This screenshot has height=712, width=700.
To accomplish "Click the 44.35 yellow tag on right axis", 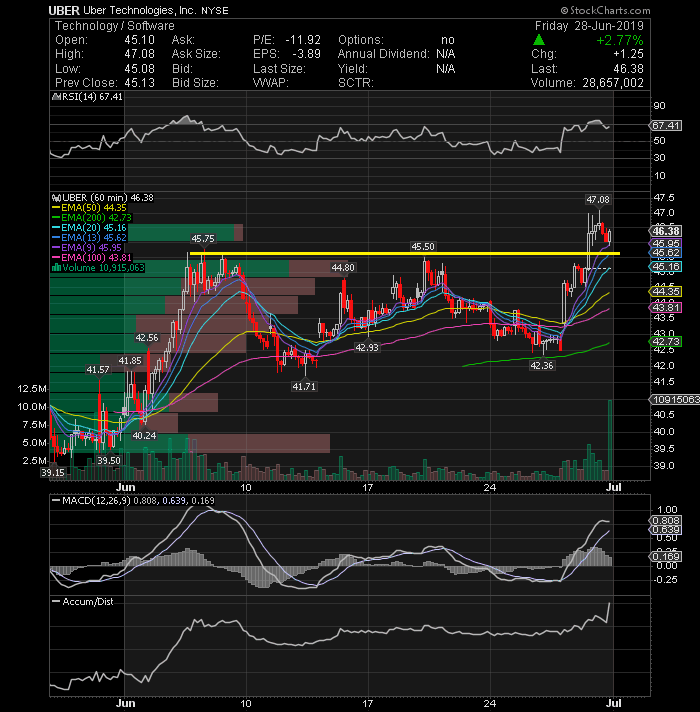I will [666, 292].
